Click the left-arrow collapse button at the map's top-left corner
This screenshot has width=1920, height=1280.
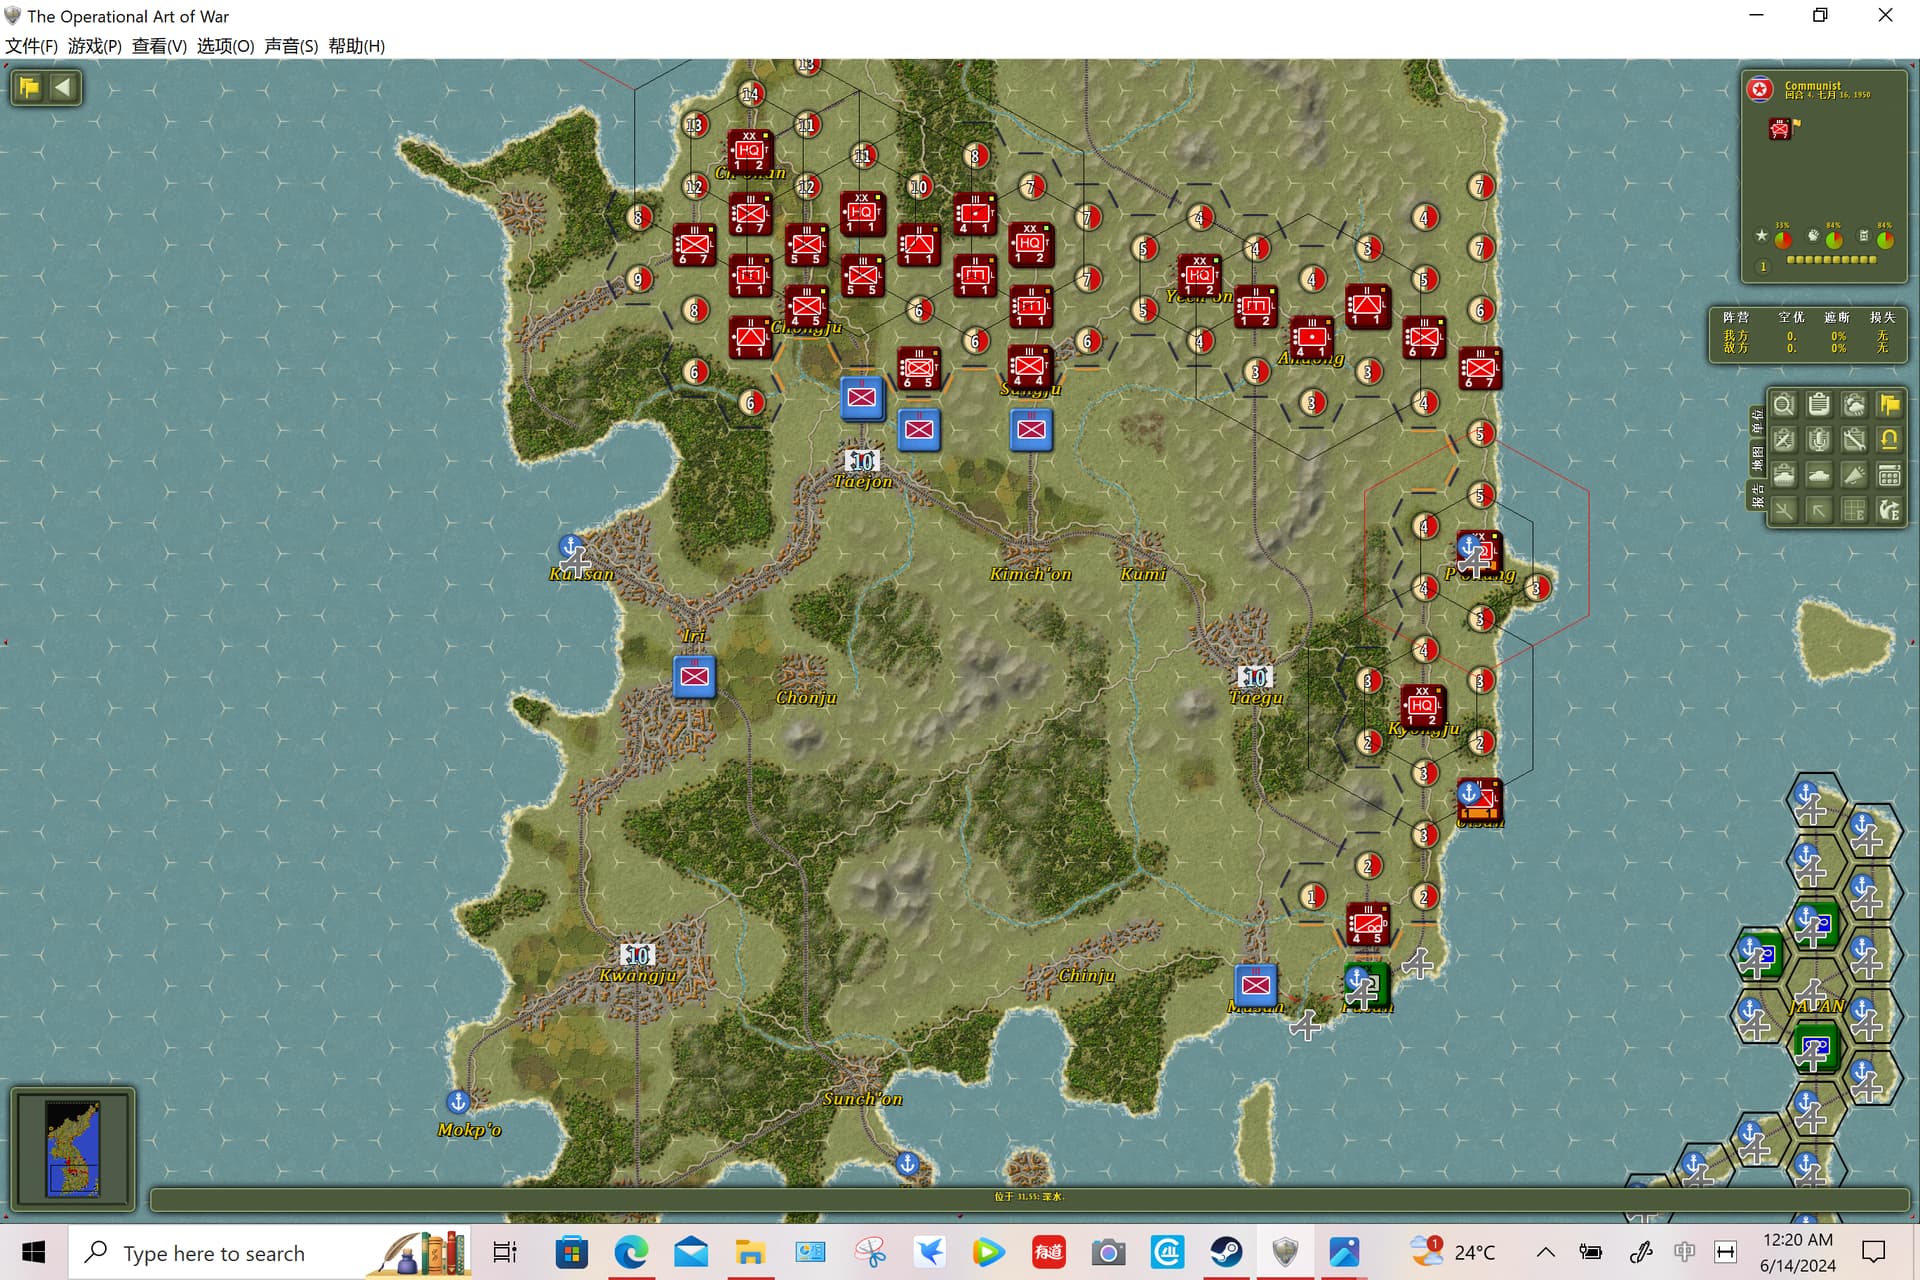62,87
